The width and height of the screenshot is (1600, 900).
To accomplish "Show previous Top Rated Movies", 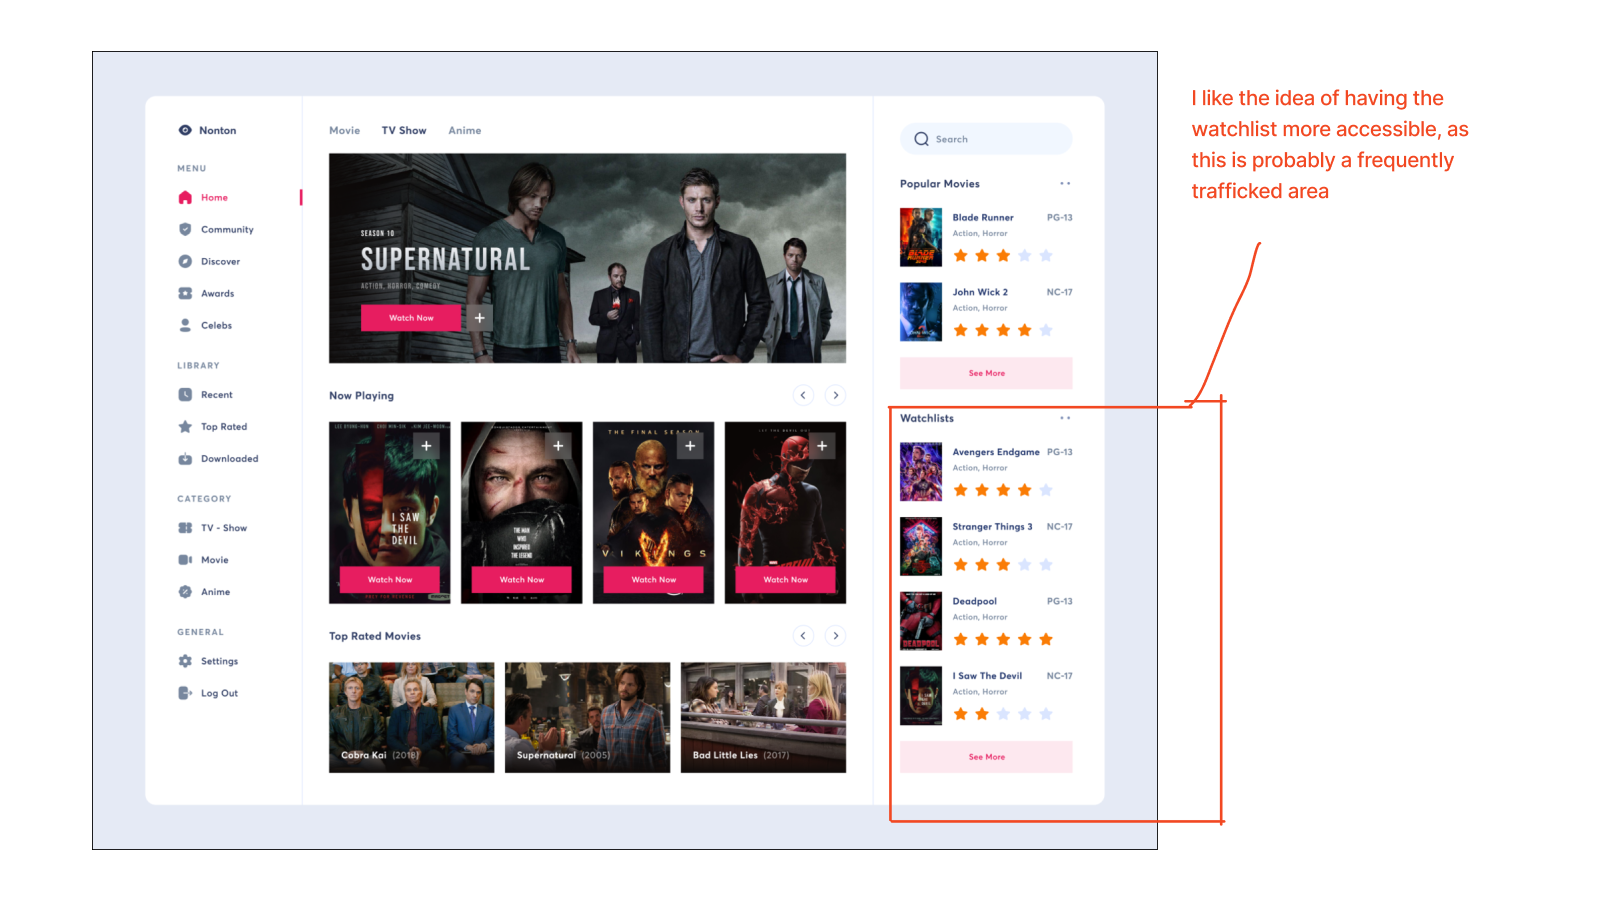I will (x=803, y=635).
